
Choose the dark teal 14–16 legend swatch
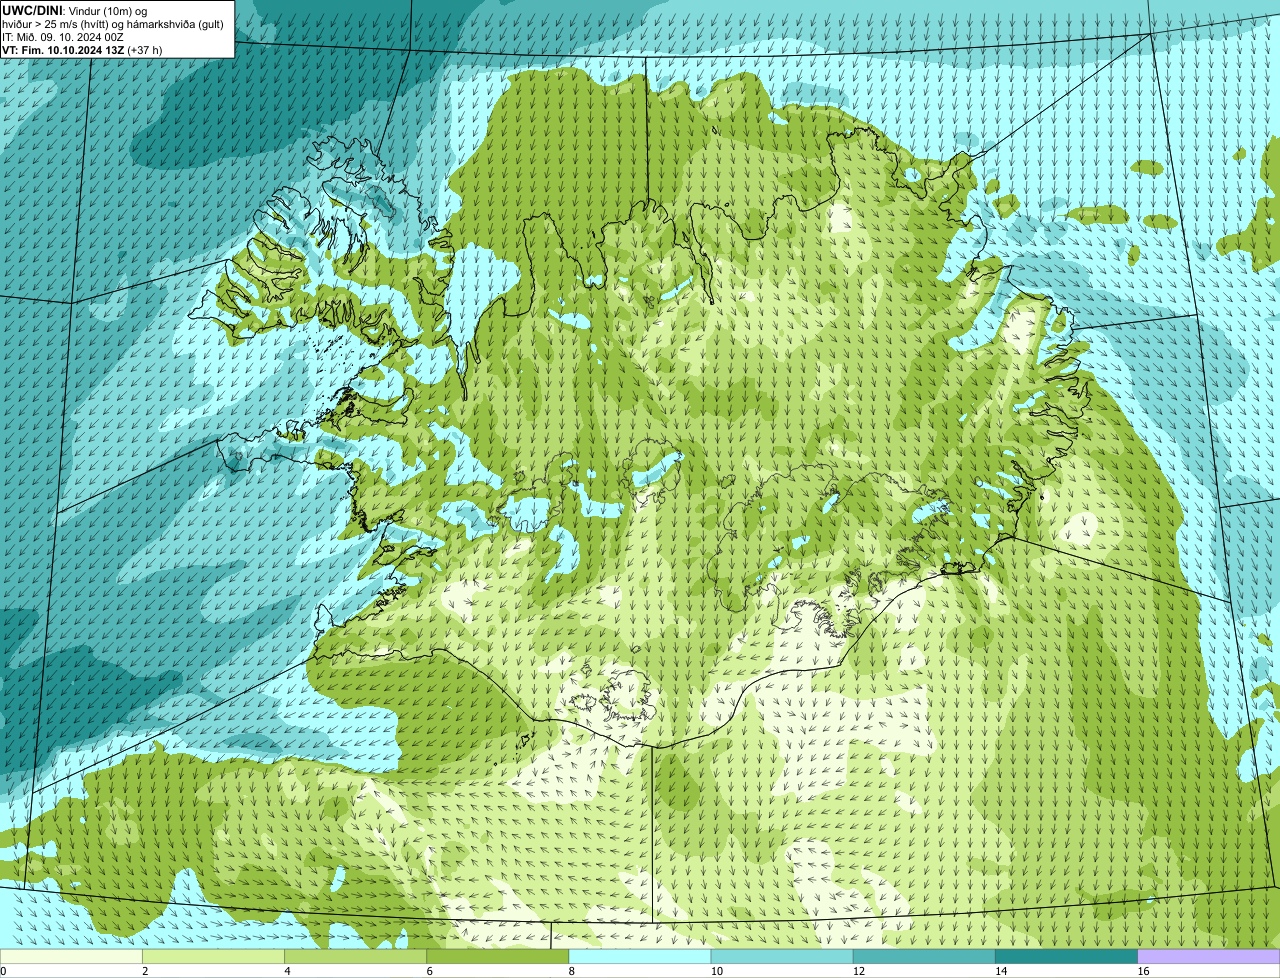coord(1066,956)
